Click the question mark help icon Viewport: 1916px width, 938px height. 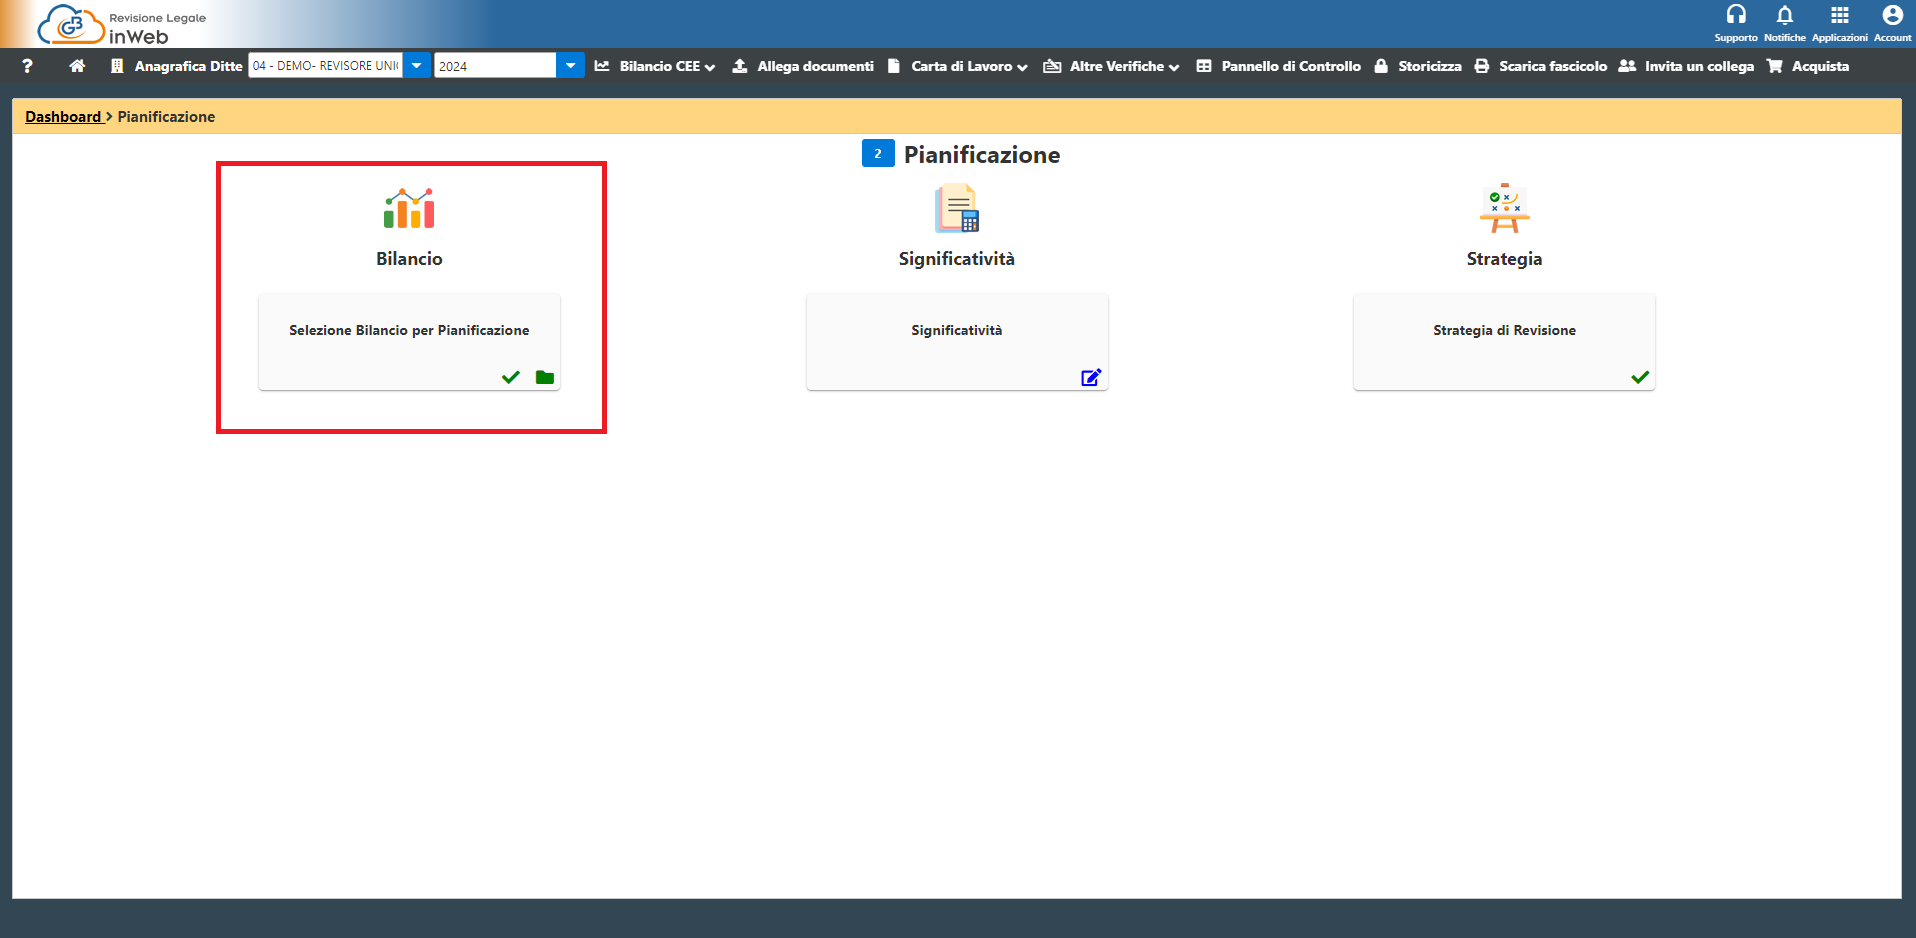click(x=27, y=66)
